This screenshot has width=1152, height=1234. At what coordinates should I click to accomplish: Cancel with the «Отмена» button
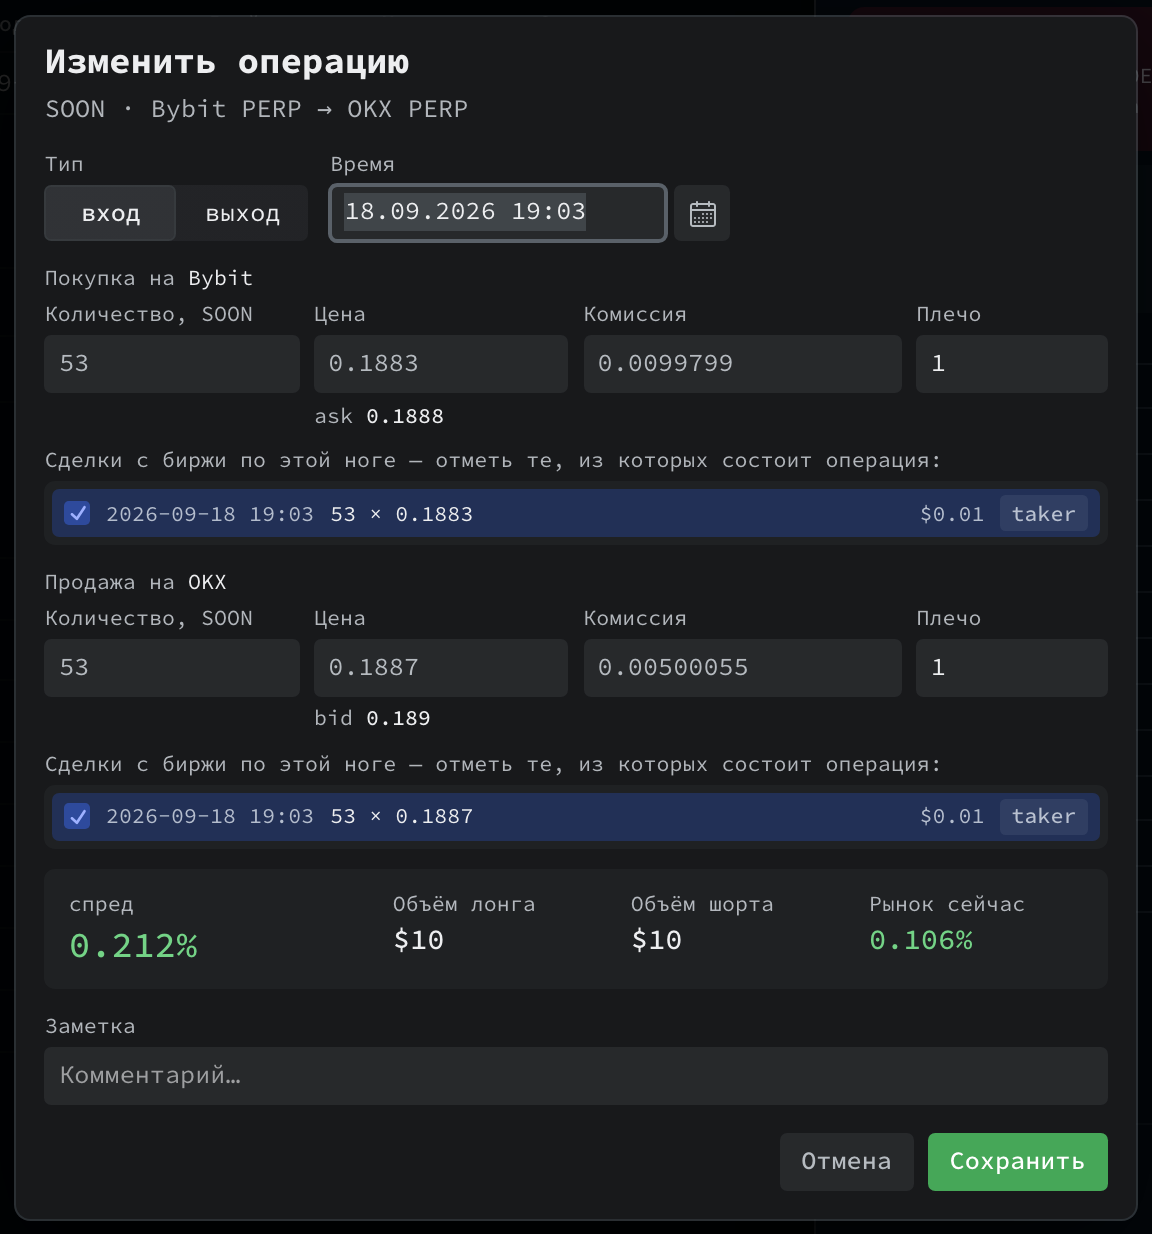point(846,1162)
